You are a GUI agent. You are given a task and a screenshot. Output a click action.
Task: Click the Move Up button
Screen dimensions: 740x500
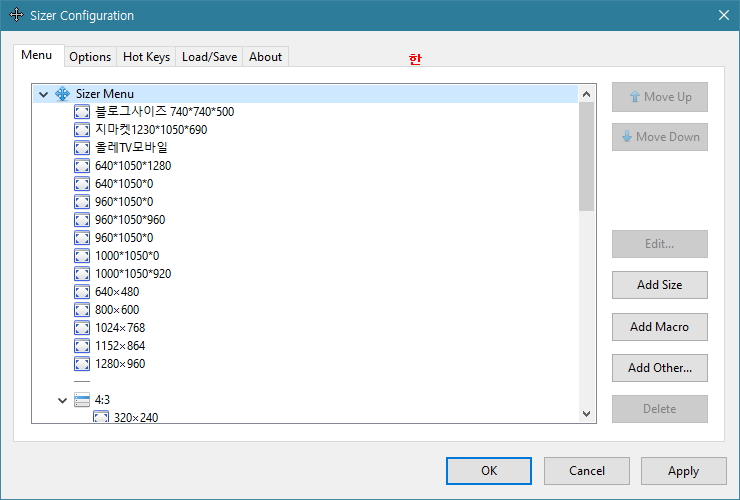click(x=660, y=97)
